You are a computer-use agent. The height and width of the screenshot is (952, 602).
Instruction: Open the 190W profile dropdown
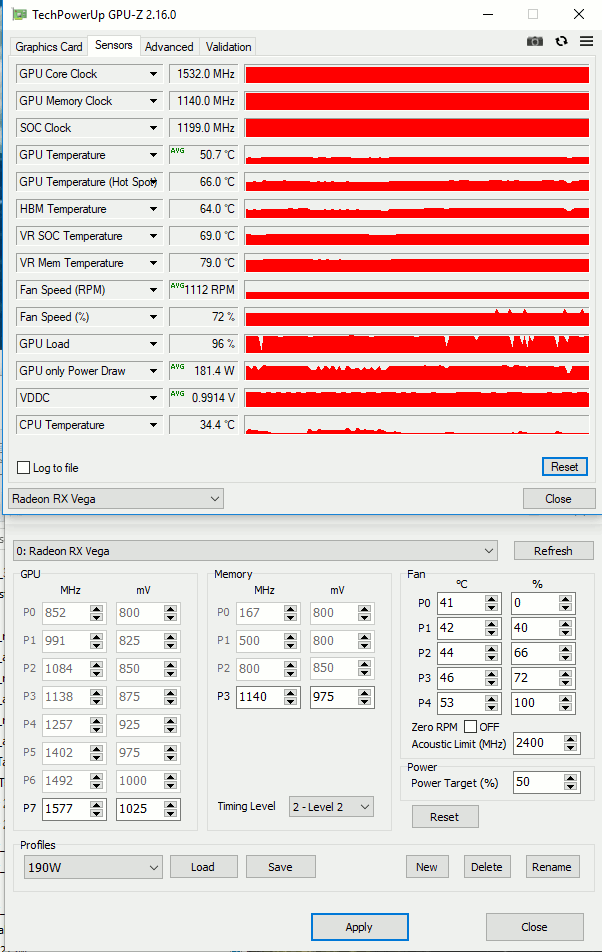(x=93, y=867)
